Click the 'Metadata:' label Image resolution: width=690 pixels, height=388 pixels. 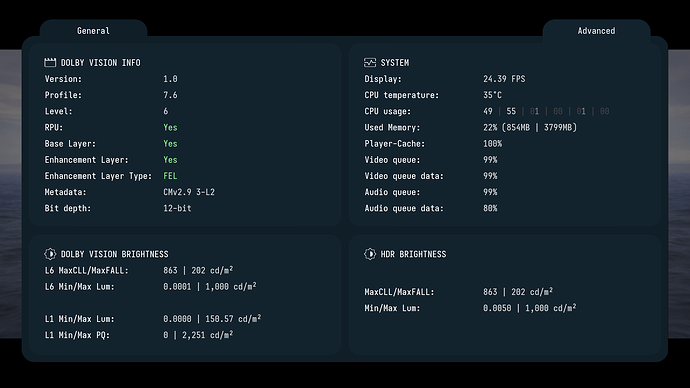tap(66, 192)
